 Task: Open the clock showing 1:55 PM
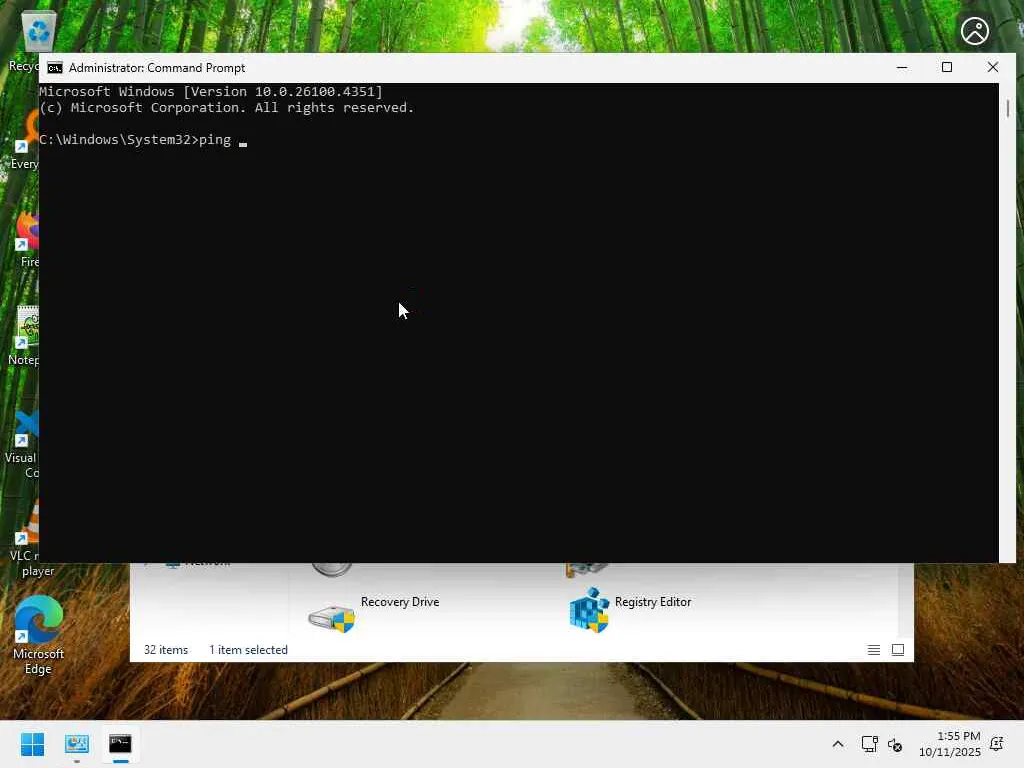950,744
